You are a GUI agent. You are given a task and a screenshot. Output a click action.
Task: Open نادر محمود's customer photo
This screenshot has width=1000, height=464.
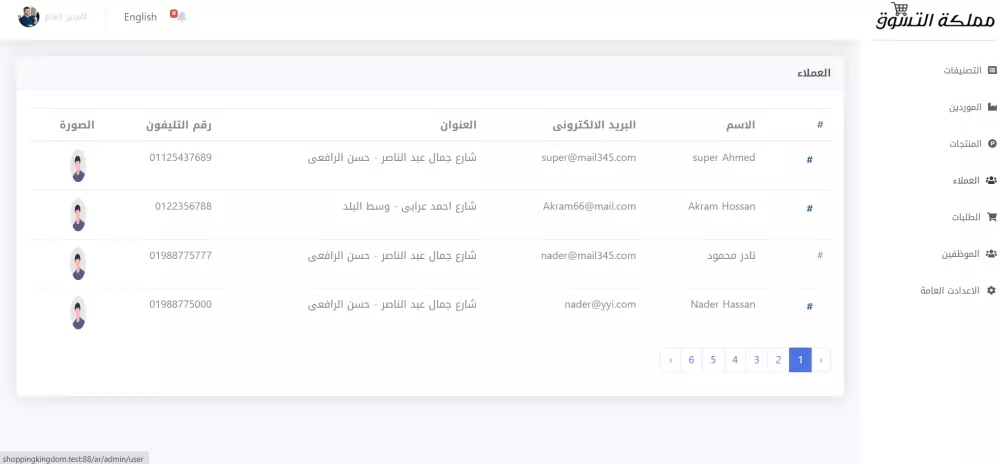78,264
